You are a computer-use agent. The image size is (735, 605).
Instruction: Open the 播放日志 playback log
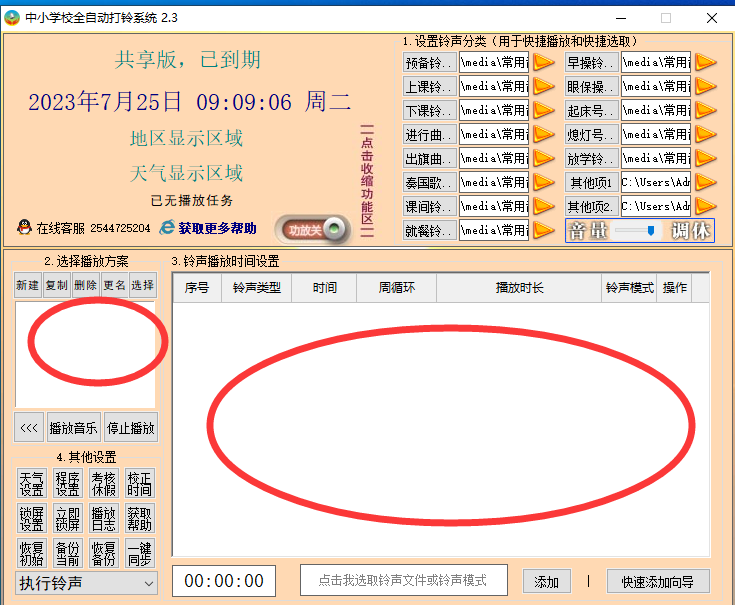pyautogui.click(x=104, y=518)
